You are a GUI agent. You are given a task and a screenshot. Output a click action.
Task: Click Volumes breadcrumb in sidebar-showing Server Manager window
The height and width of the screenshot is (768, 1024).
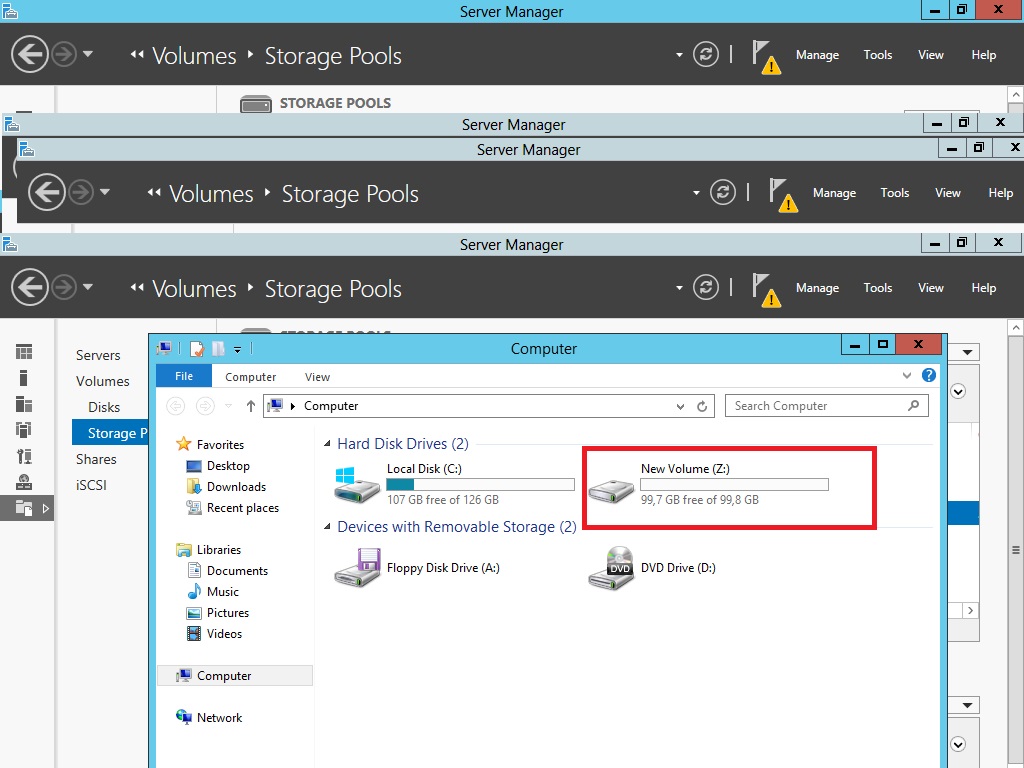pos(194,289)
